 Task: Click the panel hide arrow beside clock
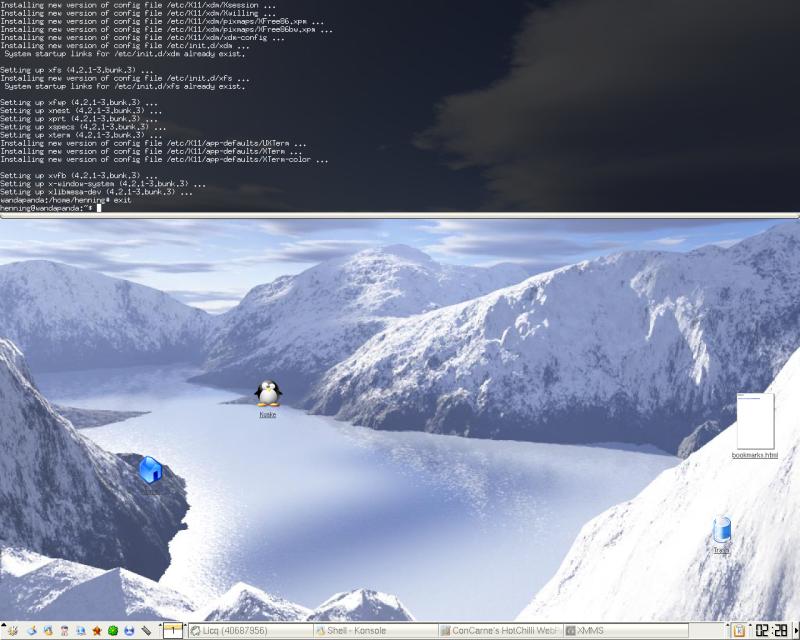click(795, 631)
